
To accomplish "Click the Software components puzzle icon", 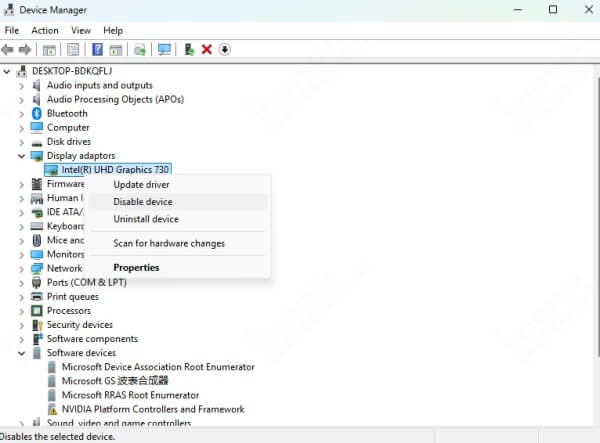I will pyautogui.click(x=38, y=339).
